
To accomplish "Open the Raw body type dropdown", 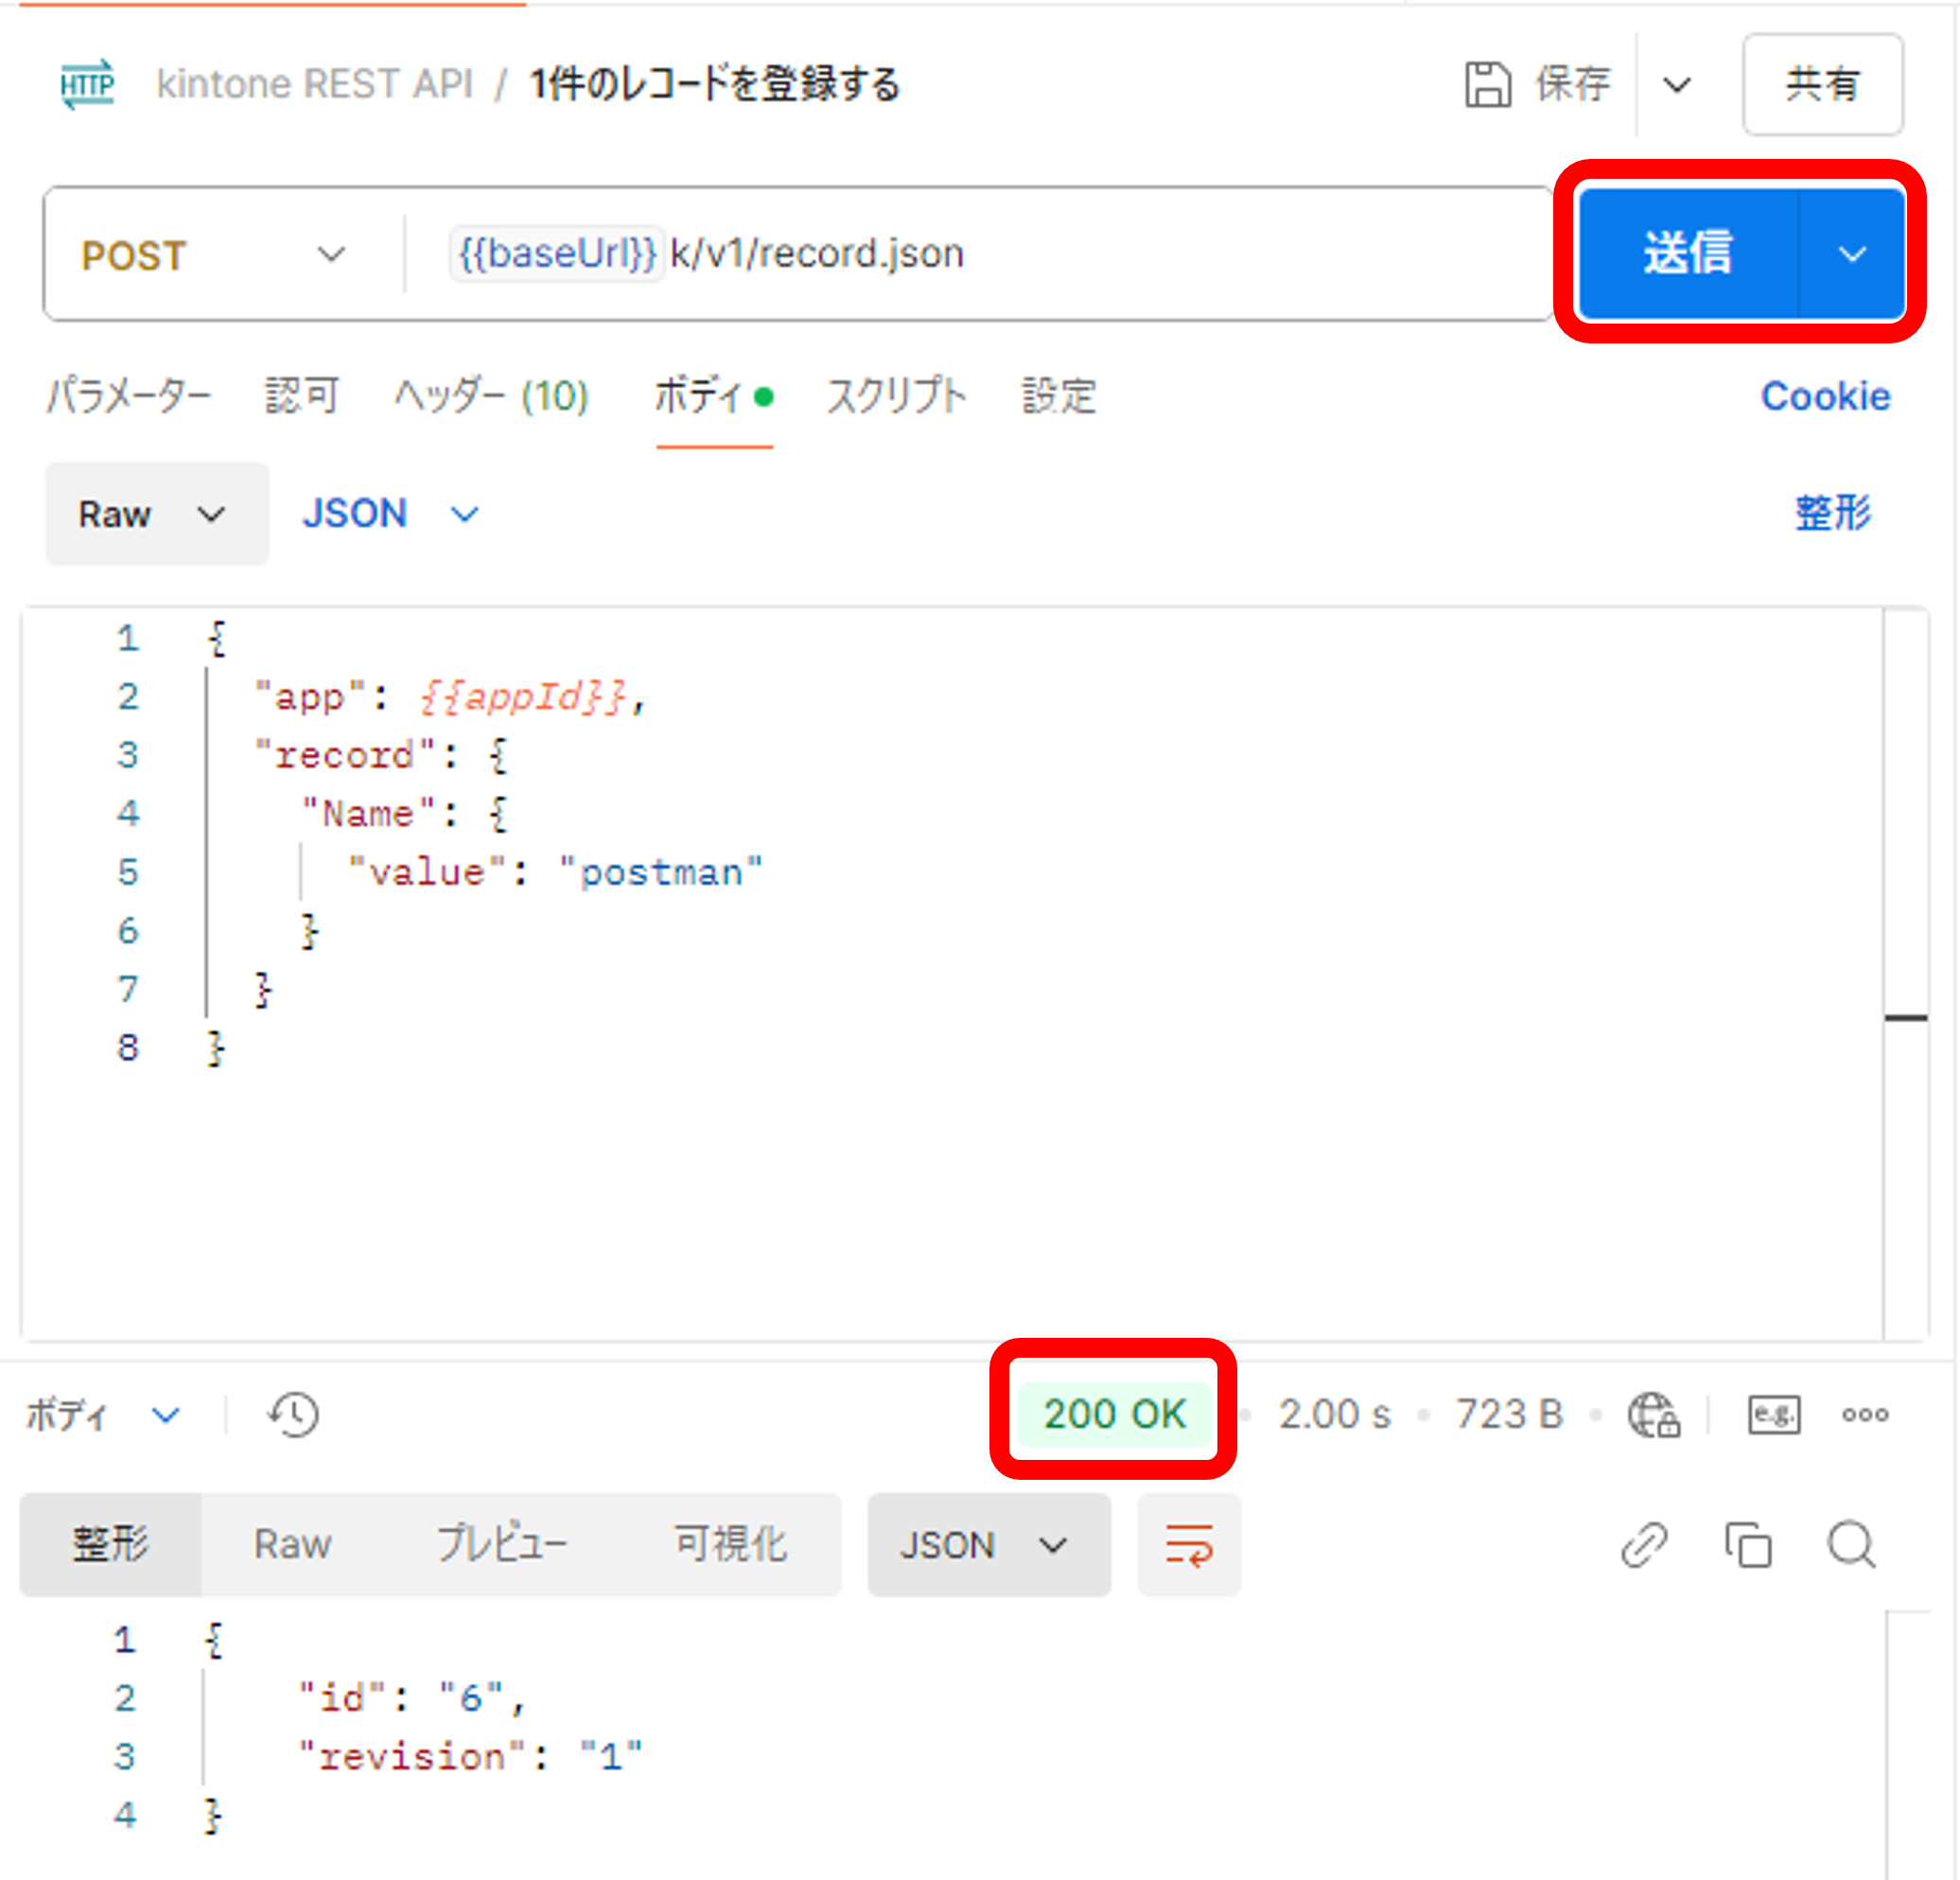I will pyautogui.click(x=156, y=514).
